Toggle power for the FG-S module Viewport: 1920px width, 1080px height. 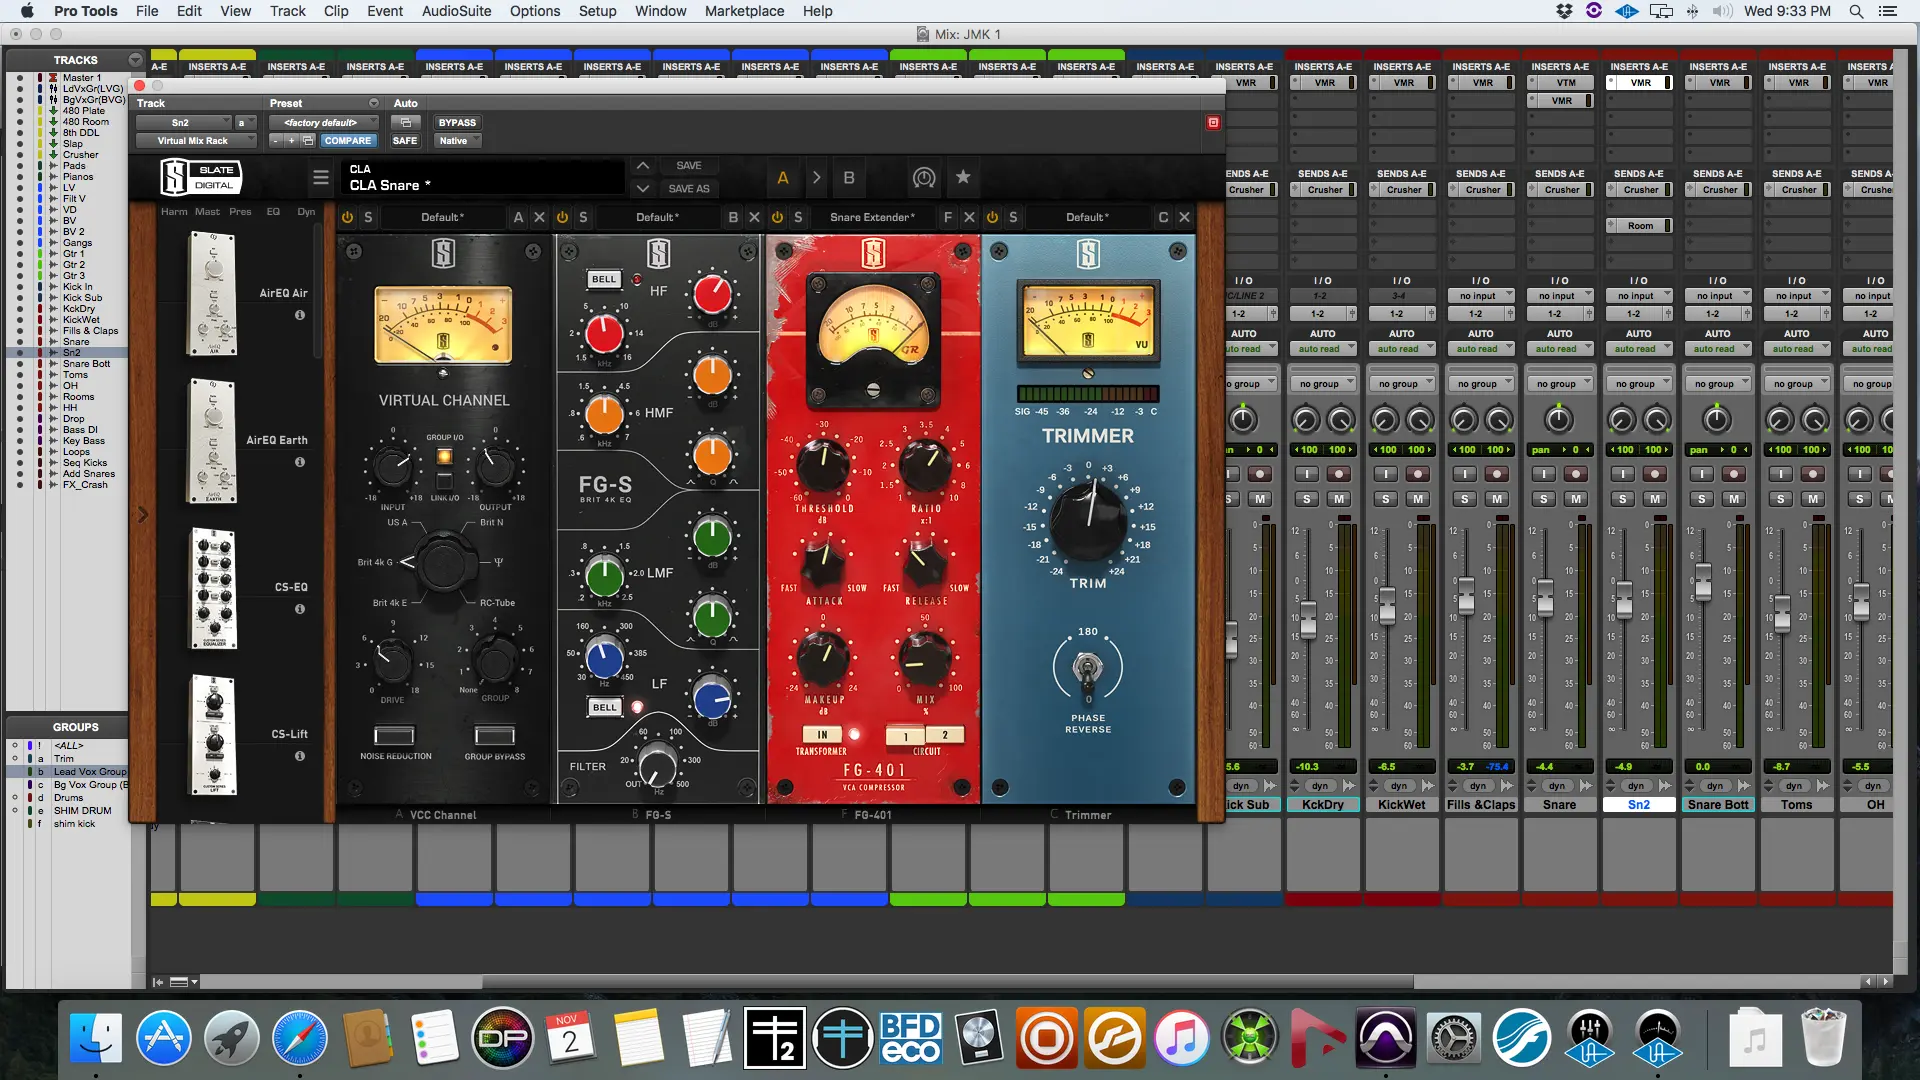pos(562,217)
